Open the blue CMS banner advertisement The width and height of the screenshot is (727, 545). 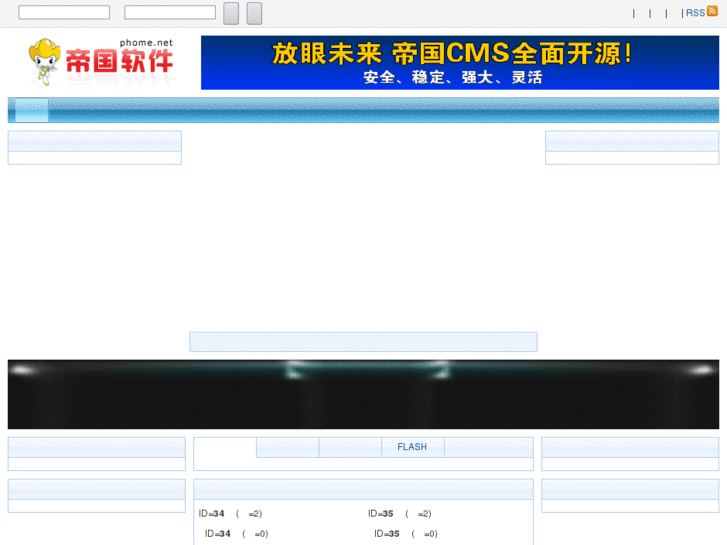460,63
